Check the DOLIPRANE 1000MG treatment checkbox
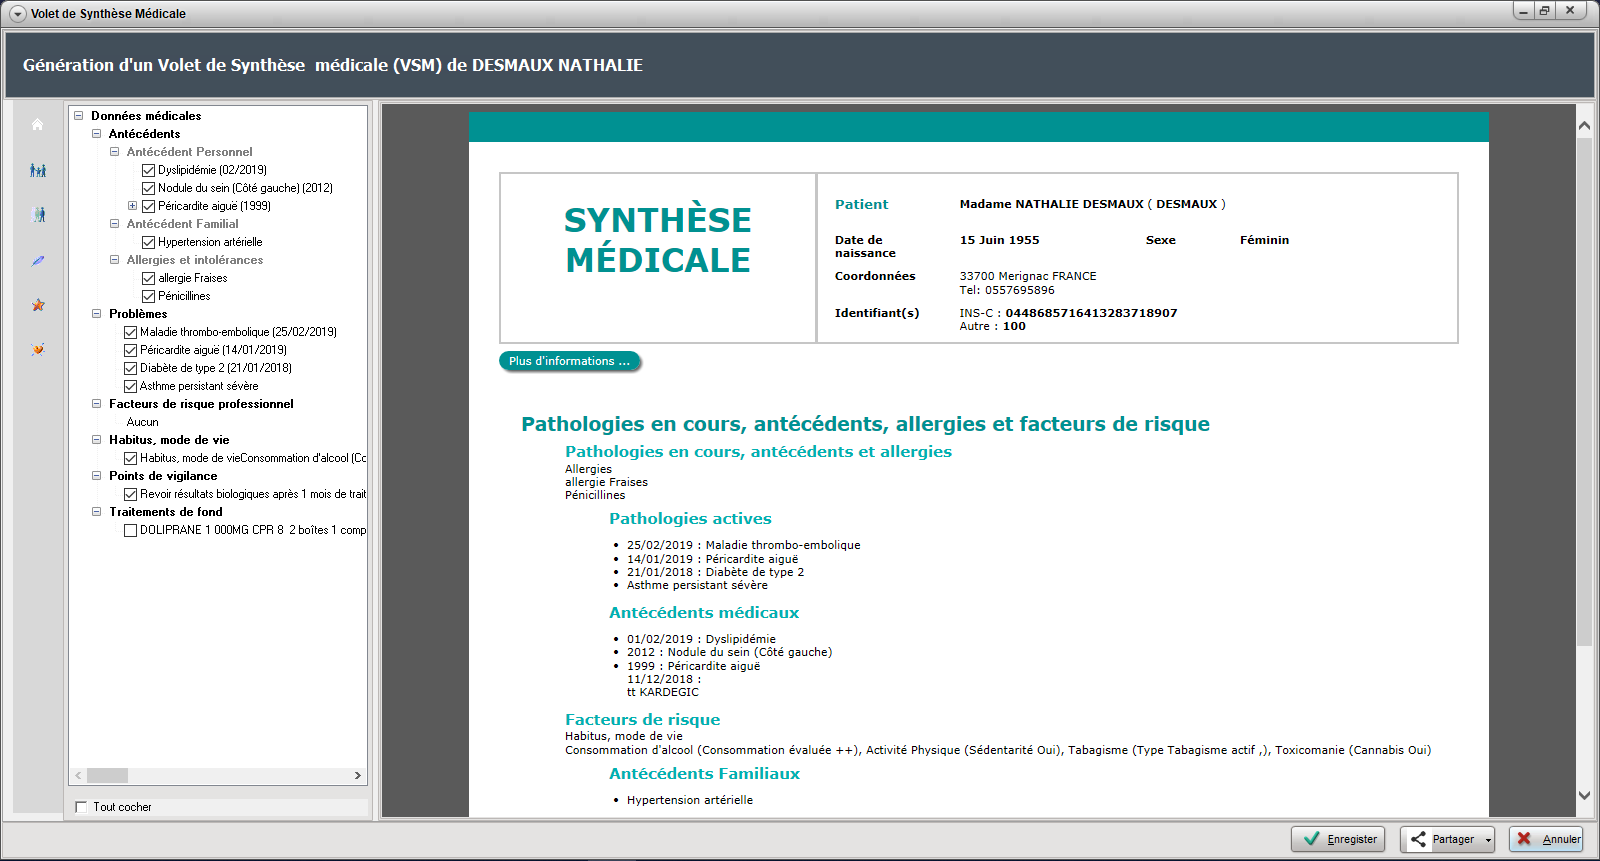The height and width of the screenshot is (861, 1600). [x=130, y=530]
